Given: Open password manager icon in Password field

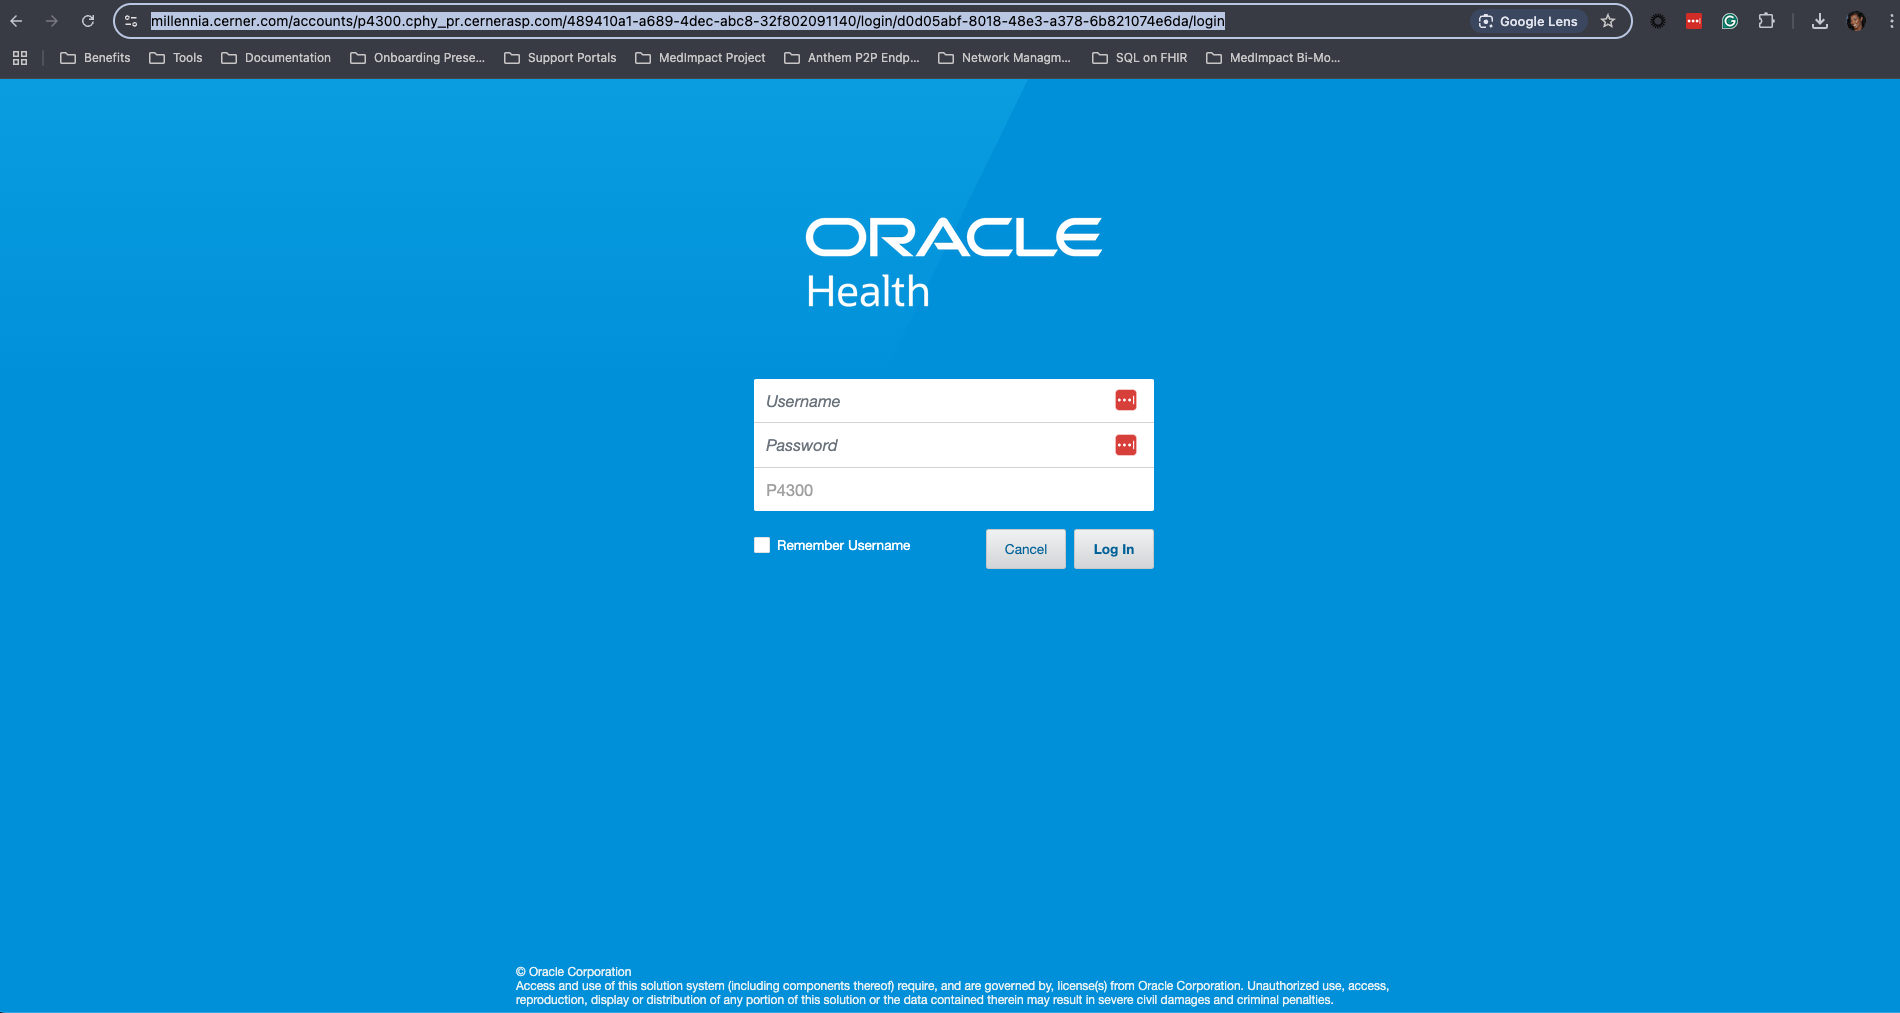Looking at the screenshot, I should pyautogui.click(x=1126, y=445).
